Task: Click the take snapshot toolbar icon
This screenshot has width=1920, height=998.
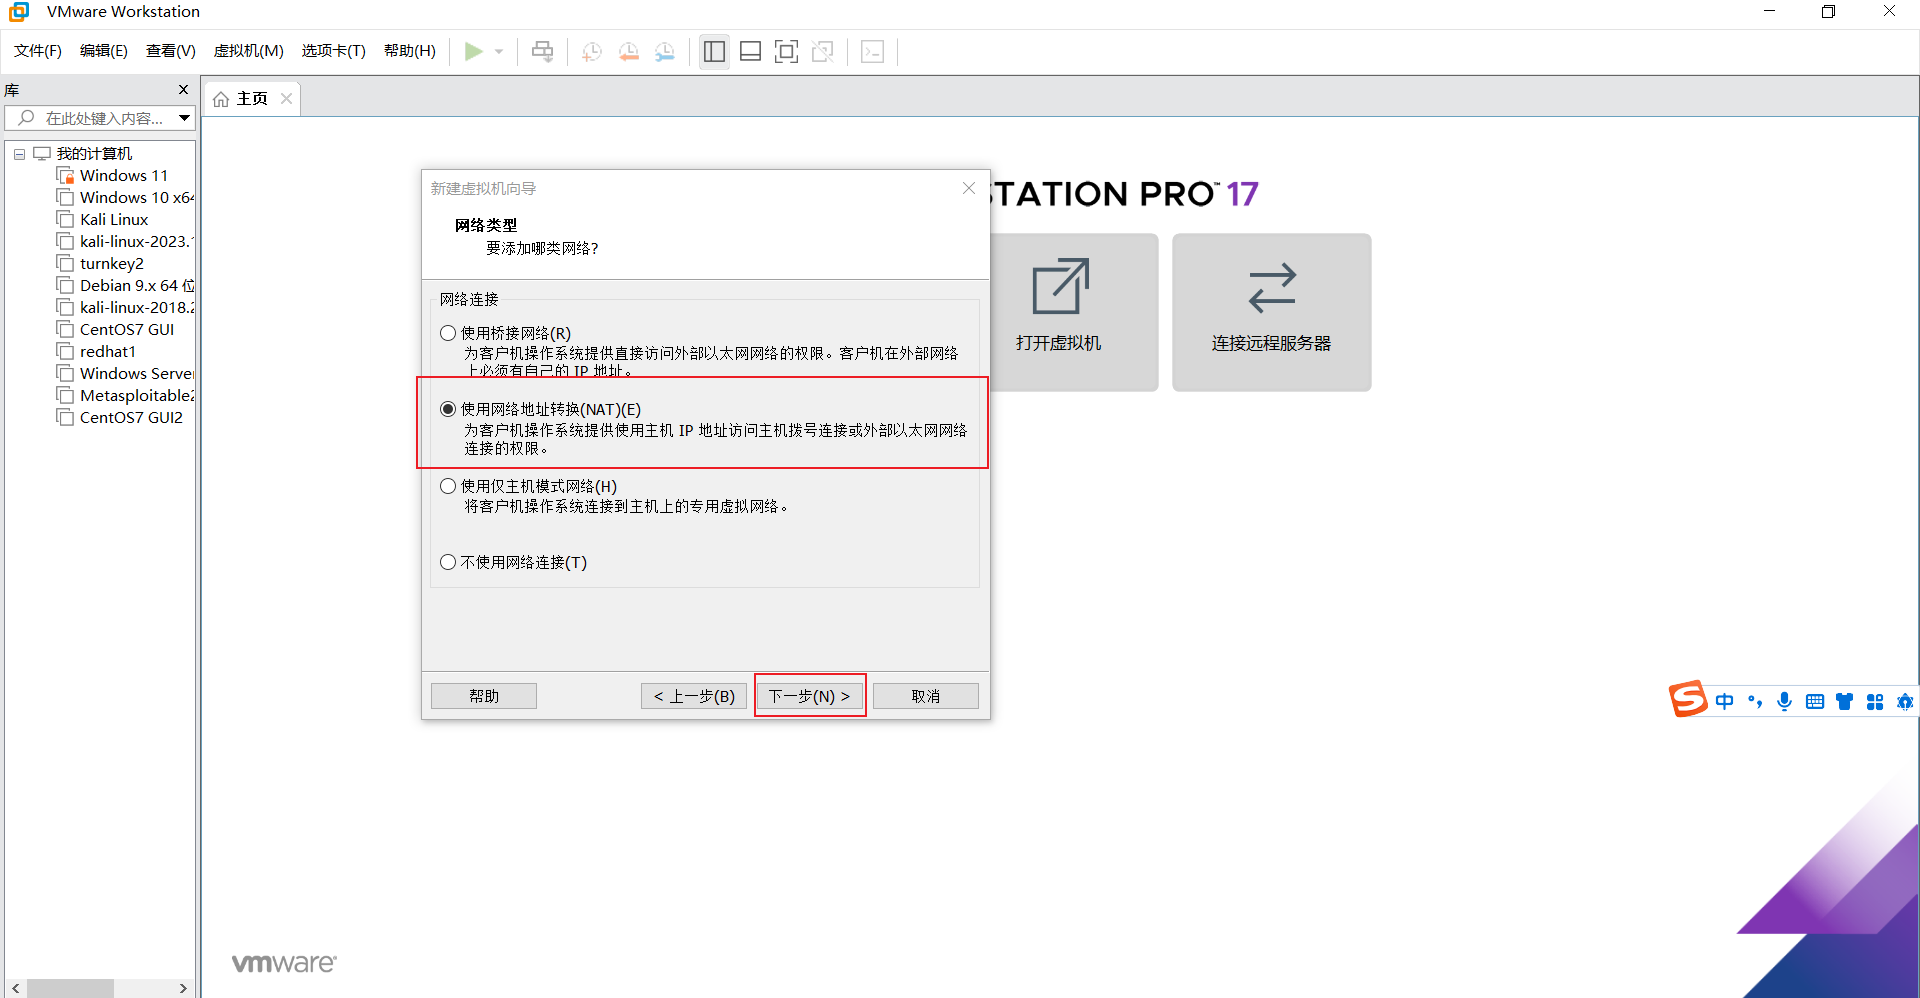Action: [592, 52]
